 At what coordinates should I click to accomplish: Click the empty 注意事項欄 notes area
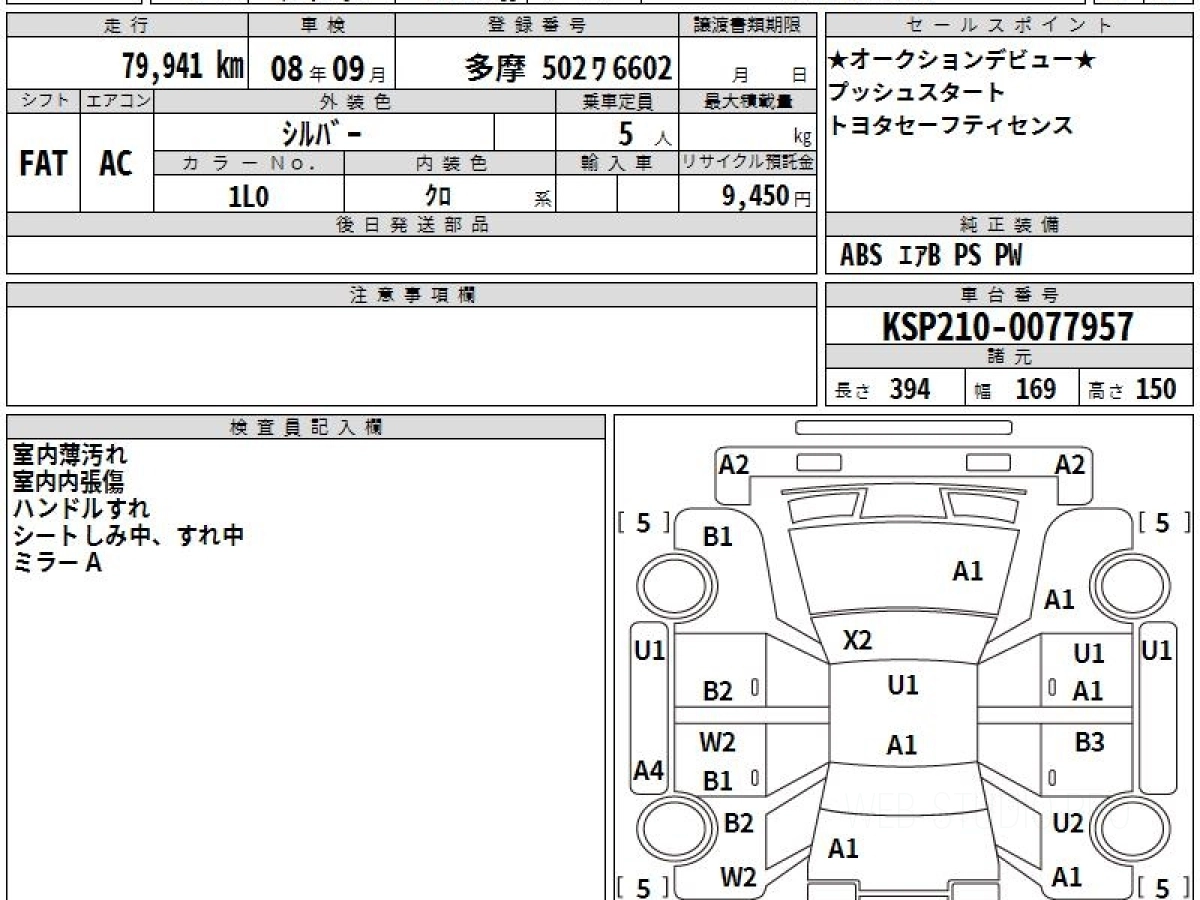pyautogui.click(x=411, y=355)
